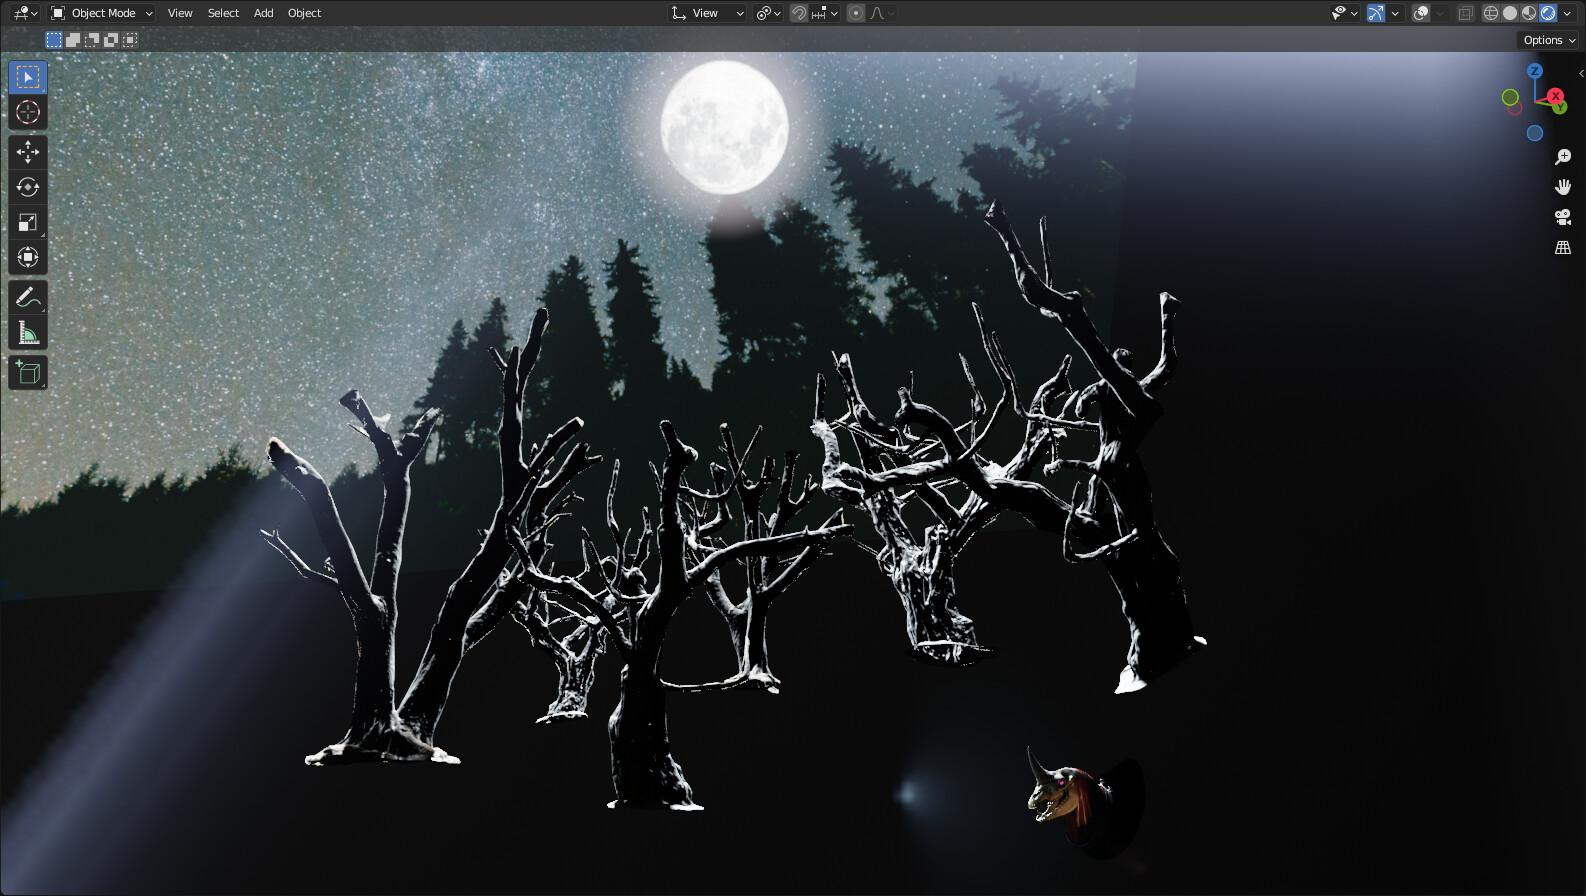Switch to Material Preview shading
The height and width of the screenshot is (896, 1586).
click(x=1529, y=13)
